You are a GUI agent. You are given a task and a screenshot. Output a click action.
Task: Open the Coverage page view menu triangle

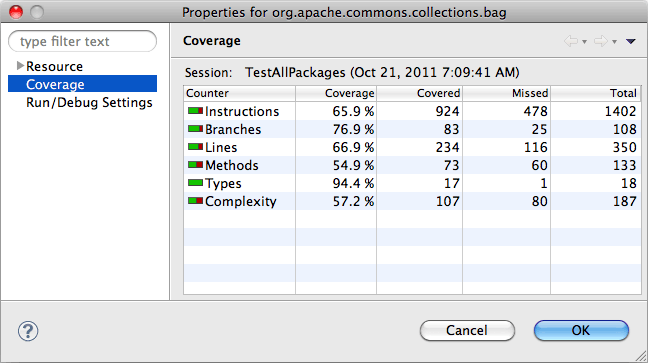pyautogui.click(x=631, y=41)
